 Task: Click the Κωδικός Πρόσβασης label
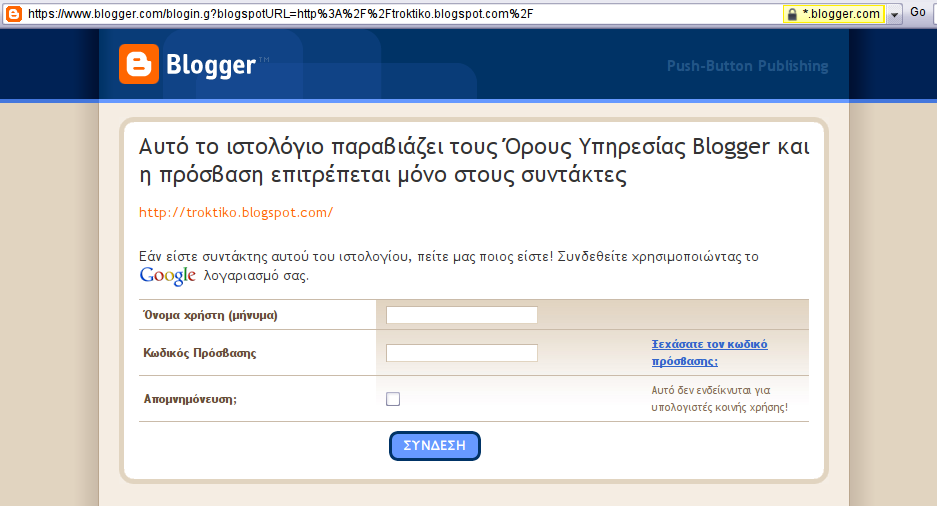click(x=200, y=353)
